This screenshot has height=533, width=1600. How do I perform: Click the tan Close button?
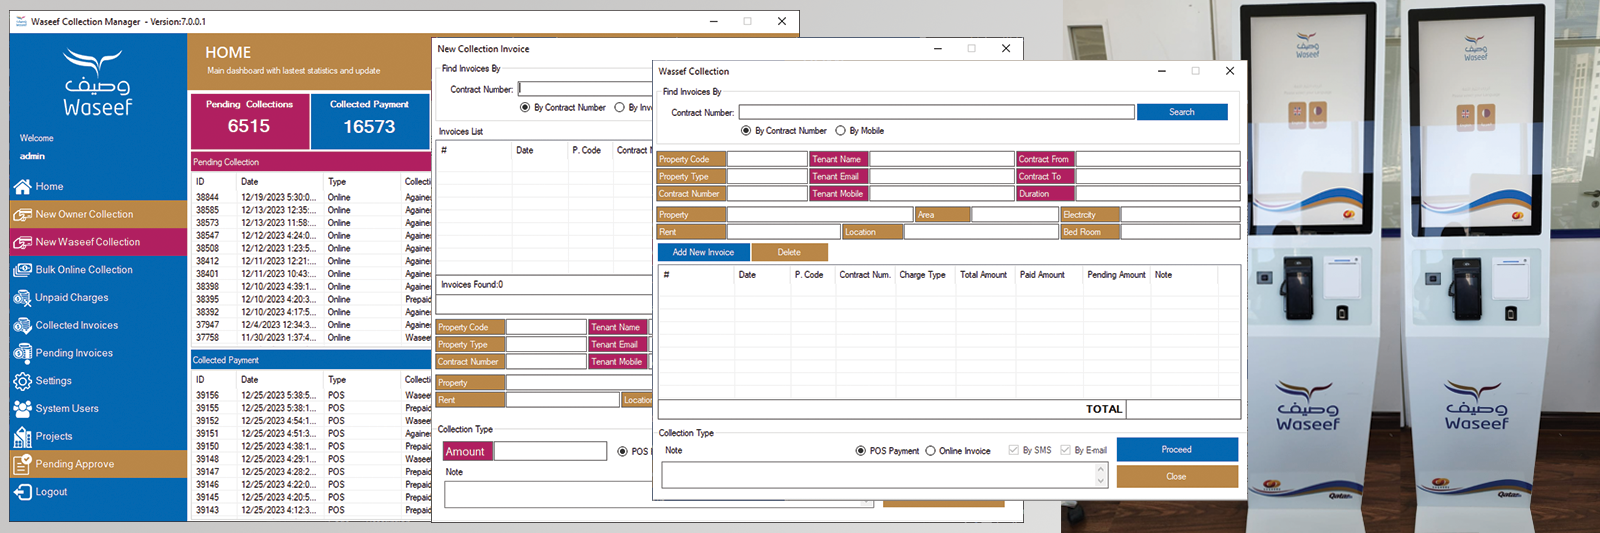[x=1177, y=477]
